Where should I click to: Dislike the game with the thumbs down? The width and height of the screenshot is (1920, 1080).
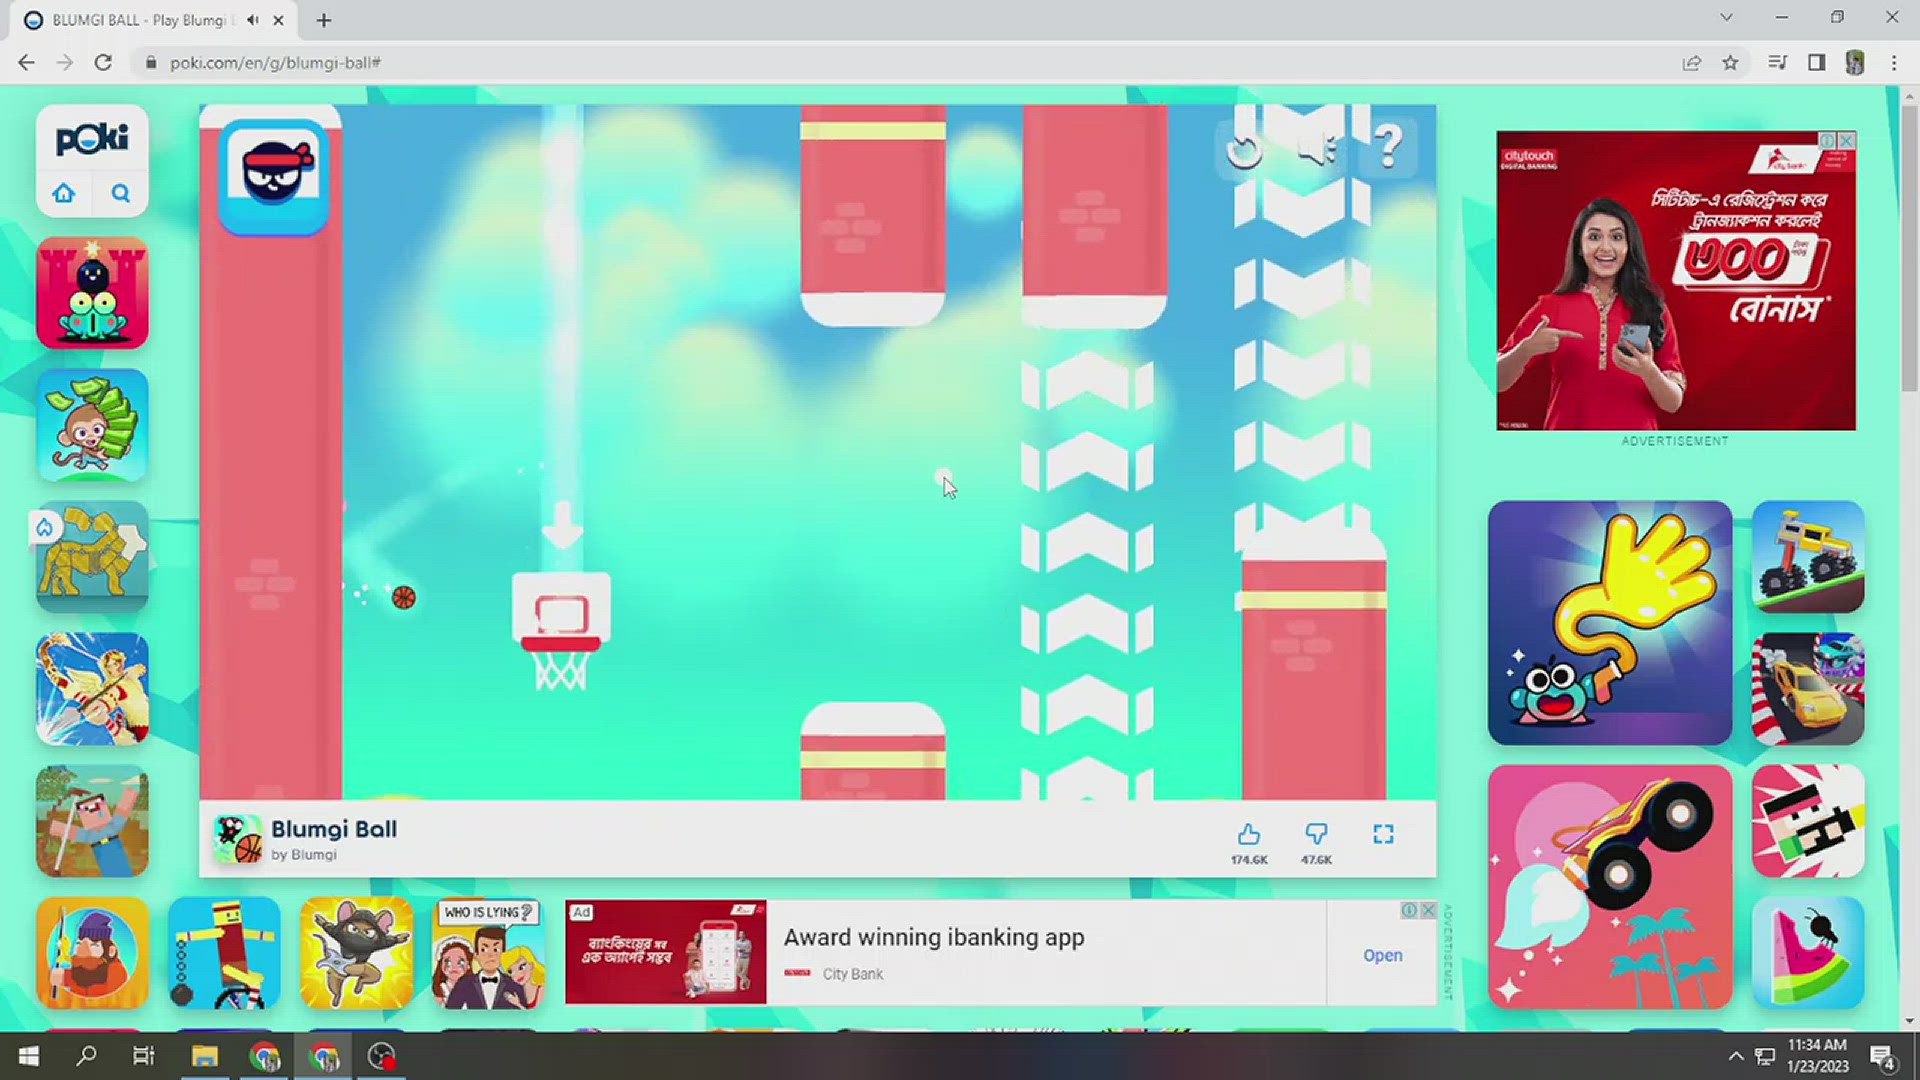[1316, 835]
